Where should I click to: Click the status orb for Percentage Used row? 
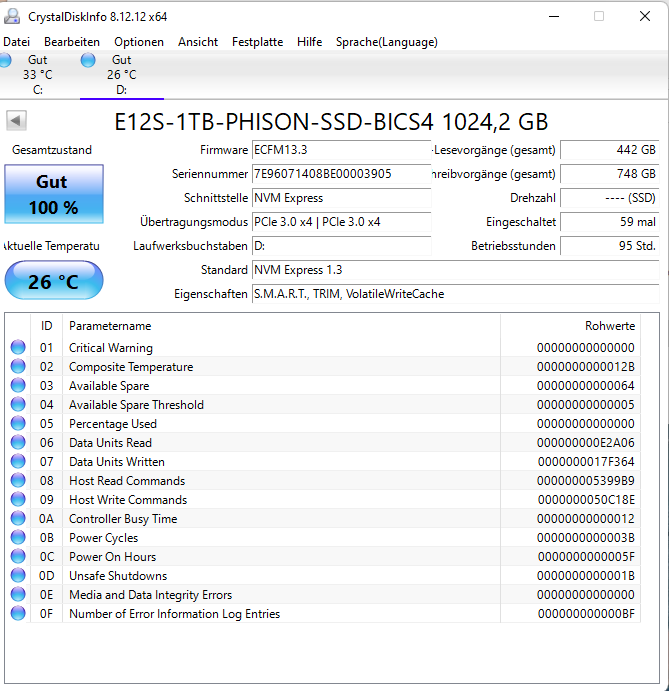pyautogui.click(x=18, y=423)
